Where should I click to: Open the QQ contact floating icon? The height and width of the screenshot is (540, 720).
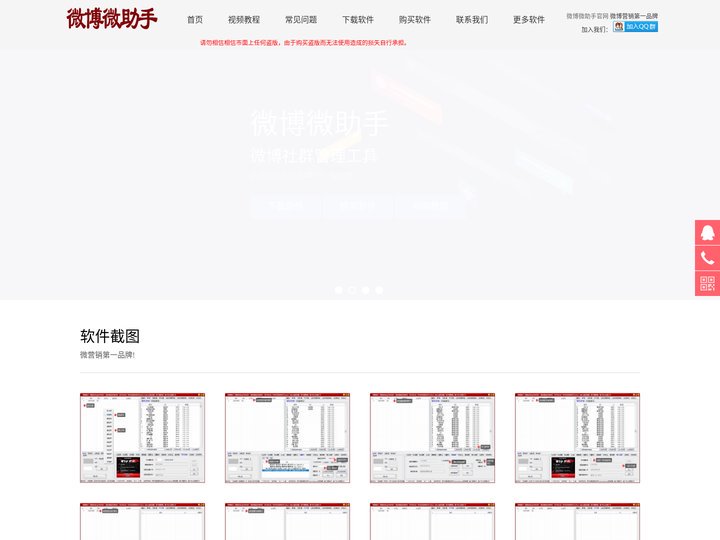[x=707, y=232]
